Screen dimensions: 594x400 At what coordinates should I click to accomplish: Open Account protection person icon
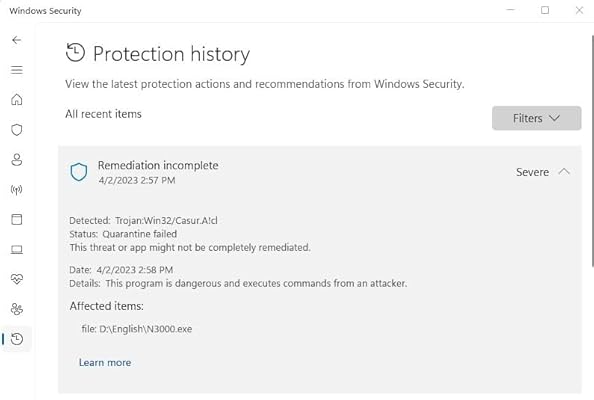(17, 159)
